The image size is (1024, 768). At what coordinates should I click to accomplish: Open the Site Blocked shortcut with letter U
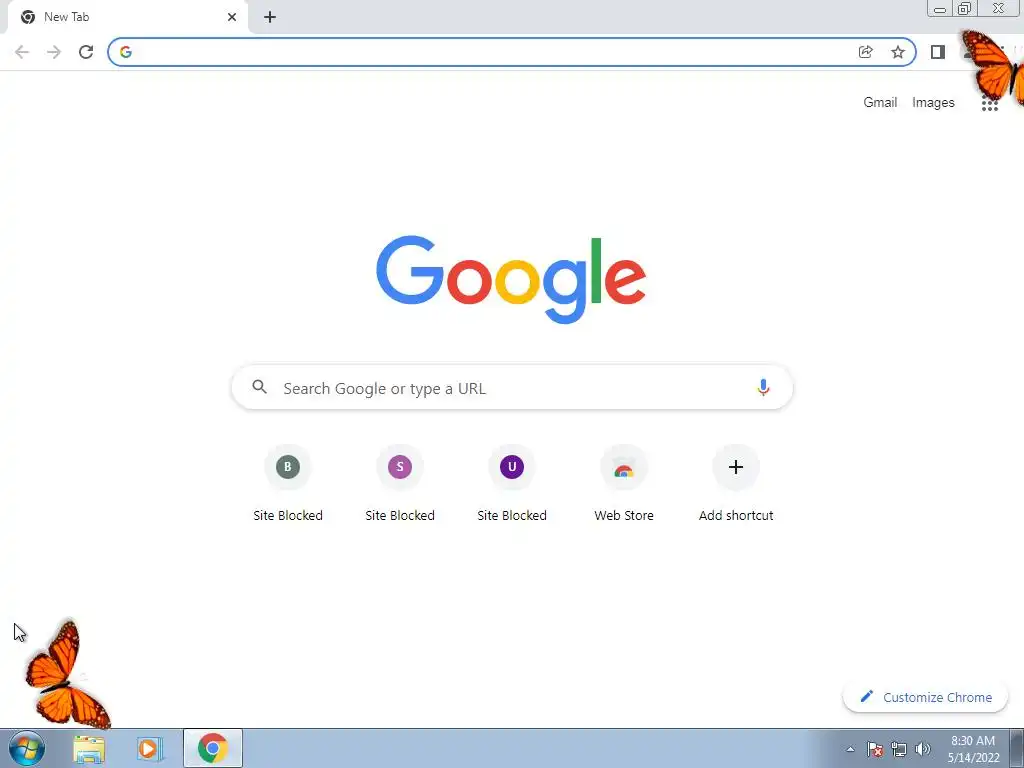tap(512, 484)
